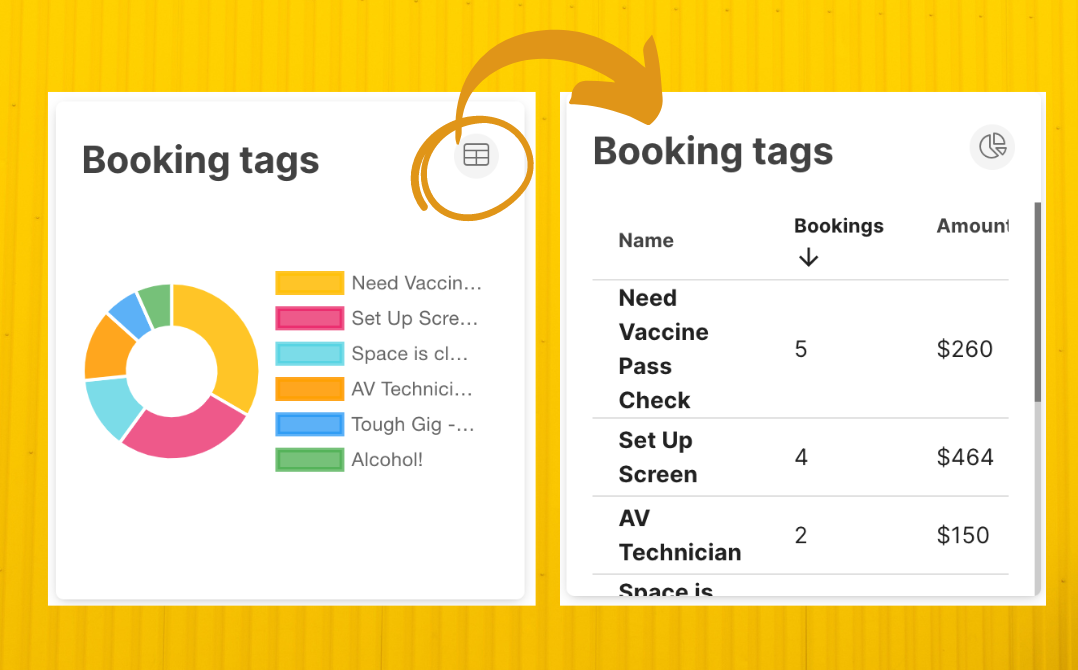Switch to table view icon
The width and height of the screenshot is (1078, 670).
(476, 155)
